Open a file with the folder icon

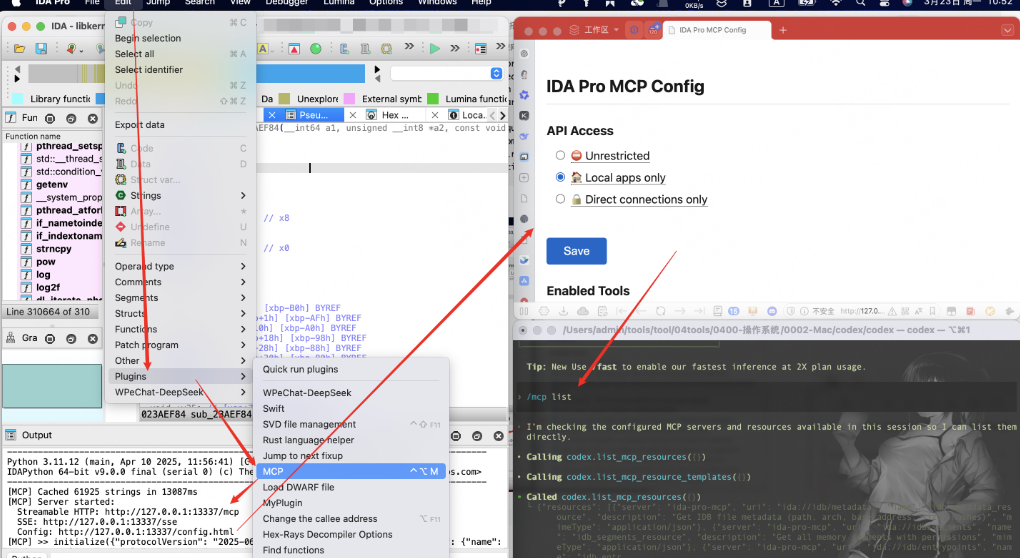19,49
